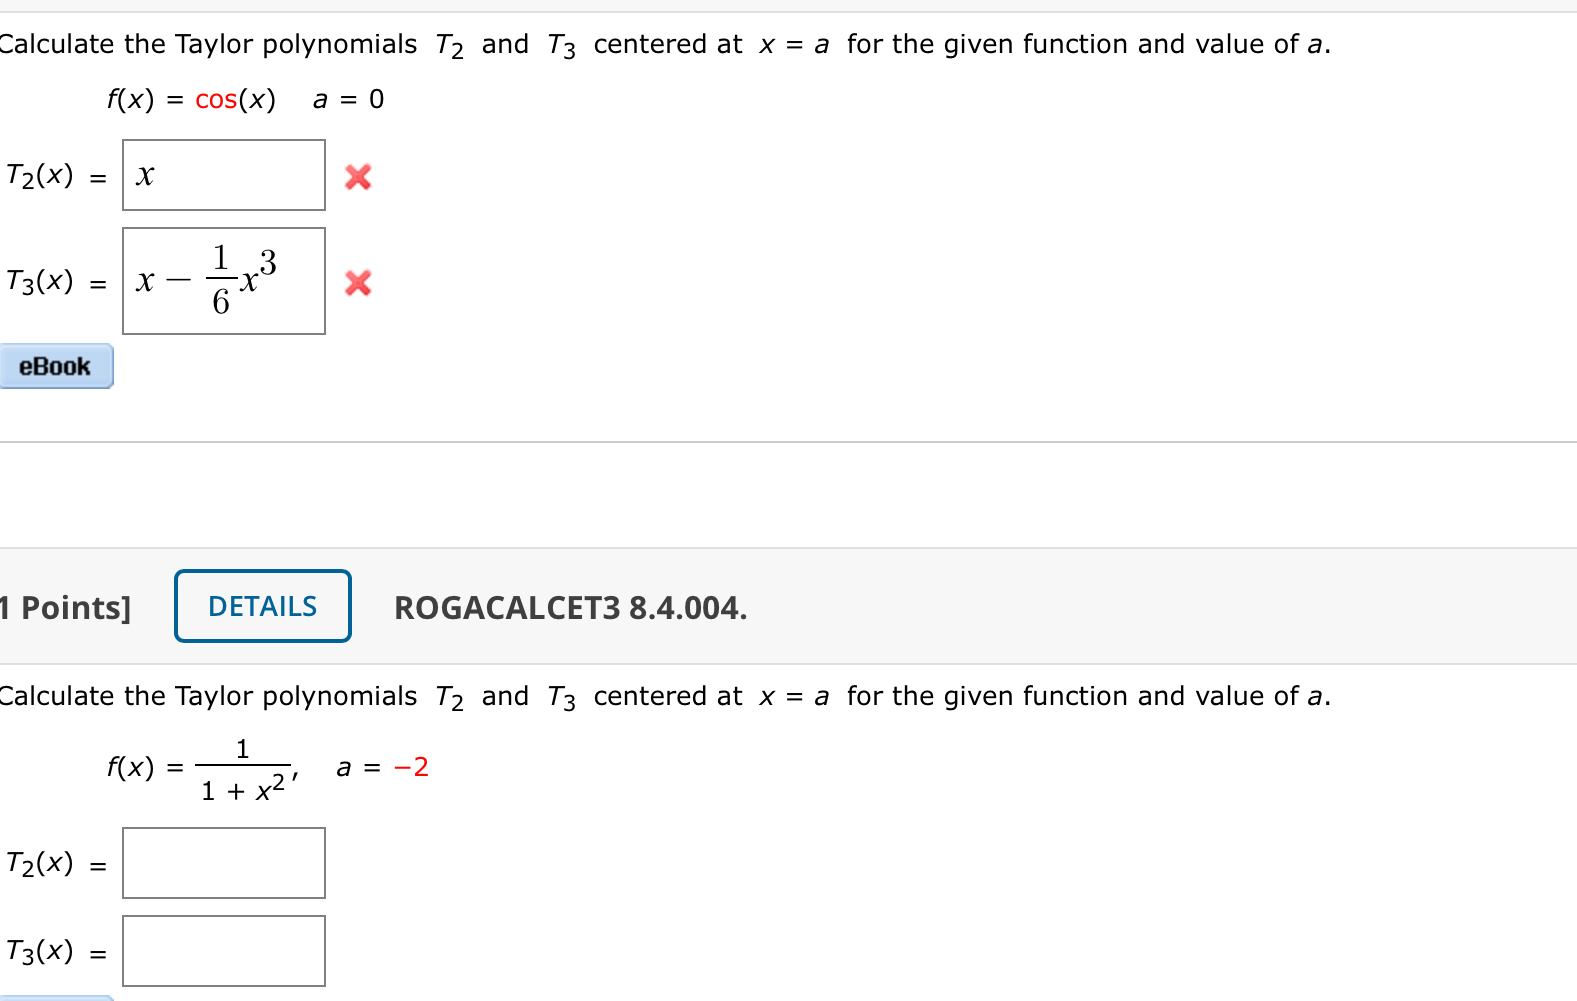Click the incorrect mark for the cosine T3 entry
The image size is (1577, 1001).
(x=358, y=283)
